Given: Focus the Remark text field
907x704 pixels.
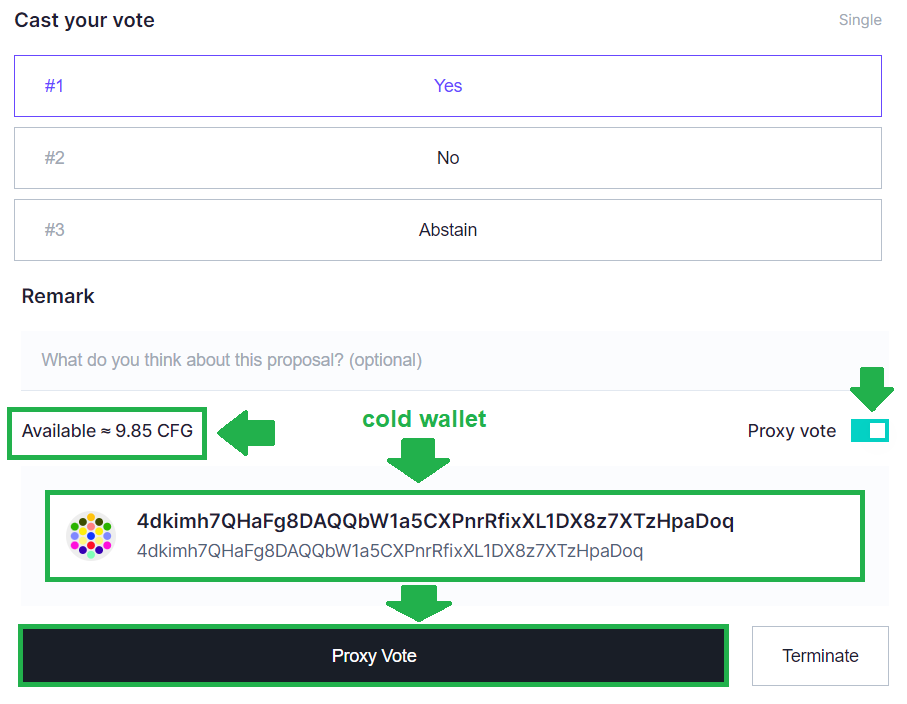Looking at the screenshot, I should click(x=454, y=360).
